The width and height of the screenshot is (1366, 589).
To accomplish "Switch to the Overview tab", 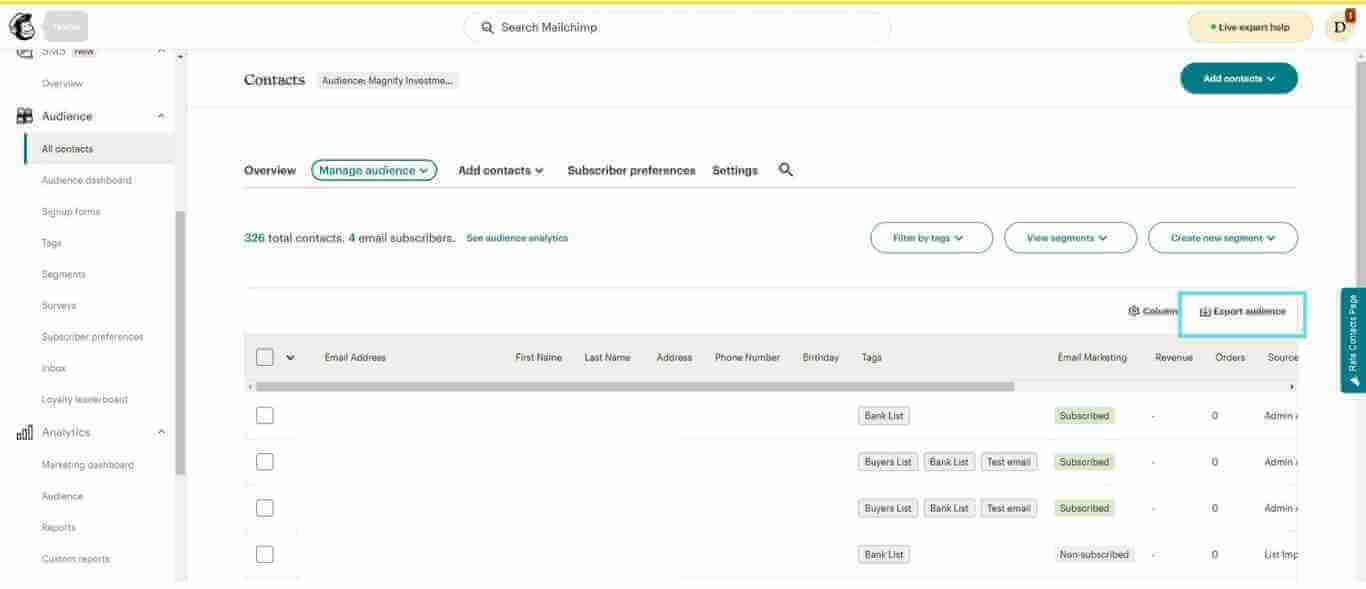I will (x=270, y=170).
